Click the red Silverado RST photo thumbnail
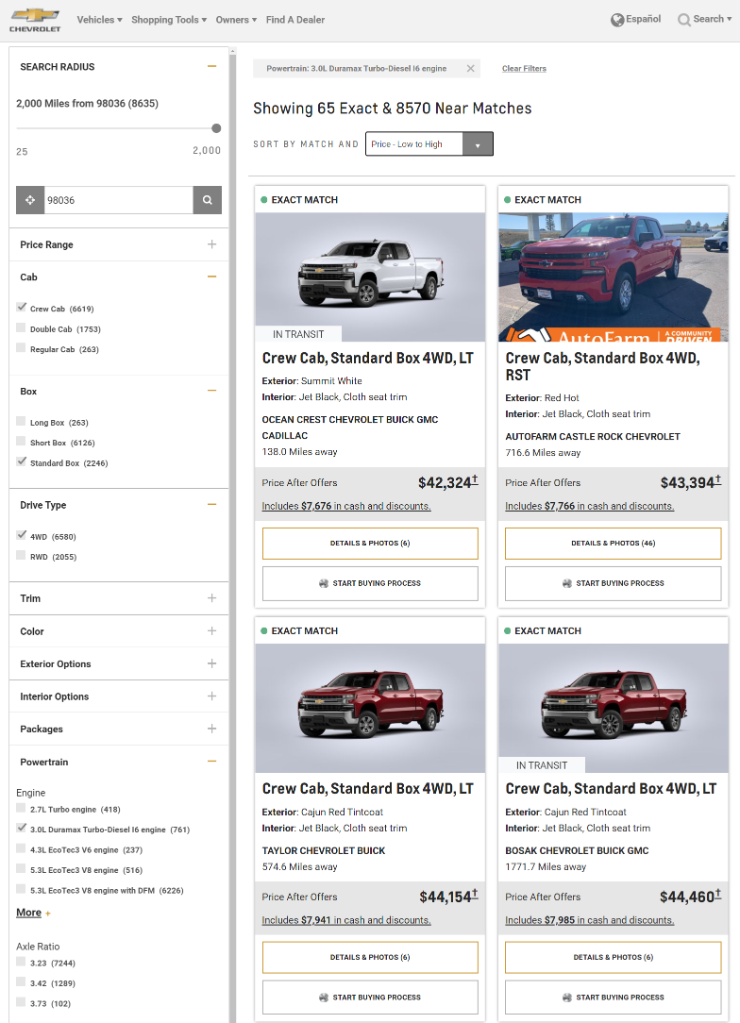The width and height of the screenshot is (740, 1023). 613,277
